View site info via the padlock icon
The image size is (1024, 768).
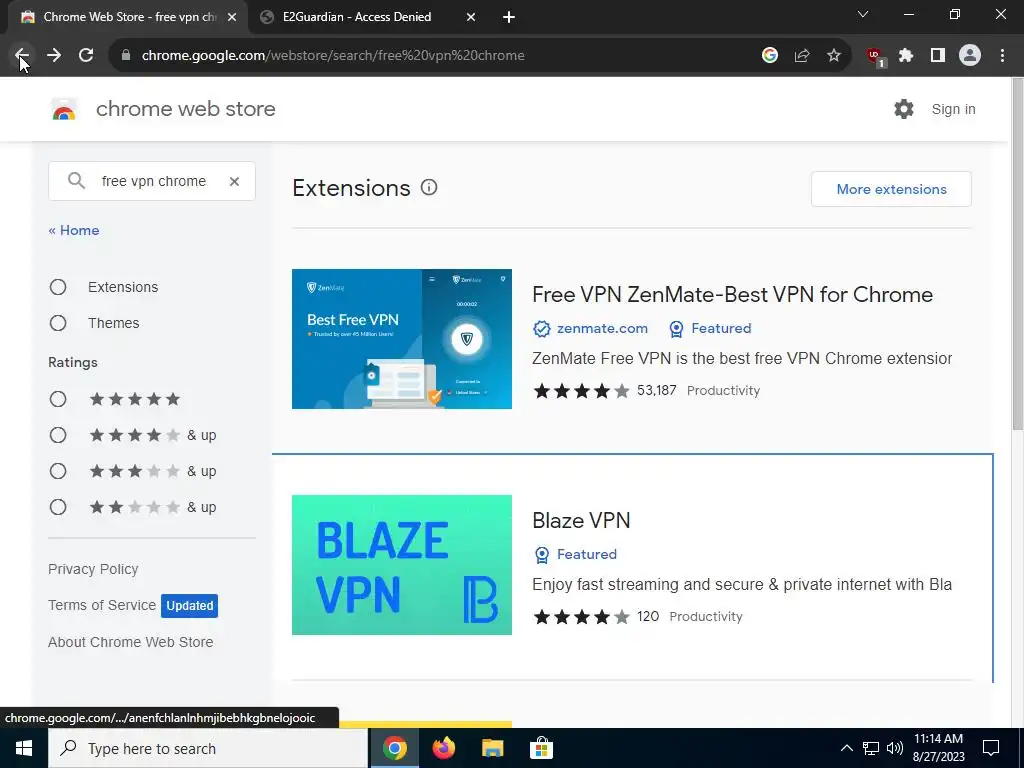(126, 56)
